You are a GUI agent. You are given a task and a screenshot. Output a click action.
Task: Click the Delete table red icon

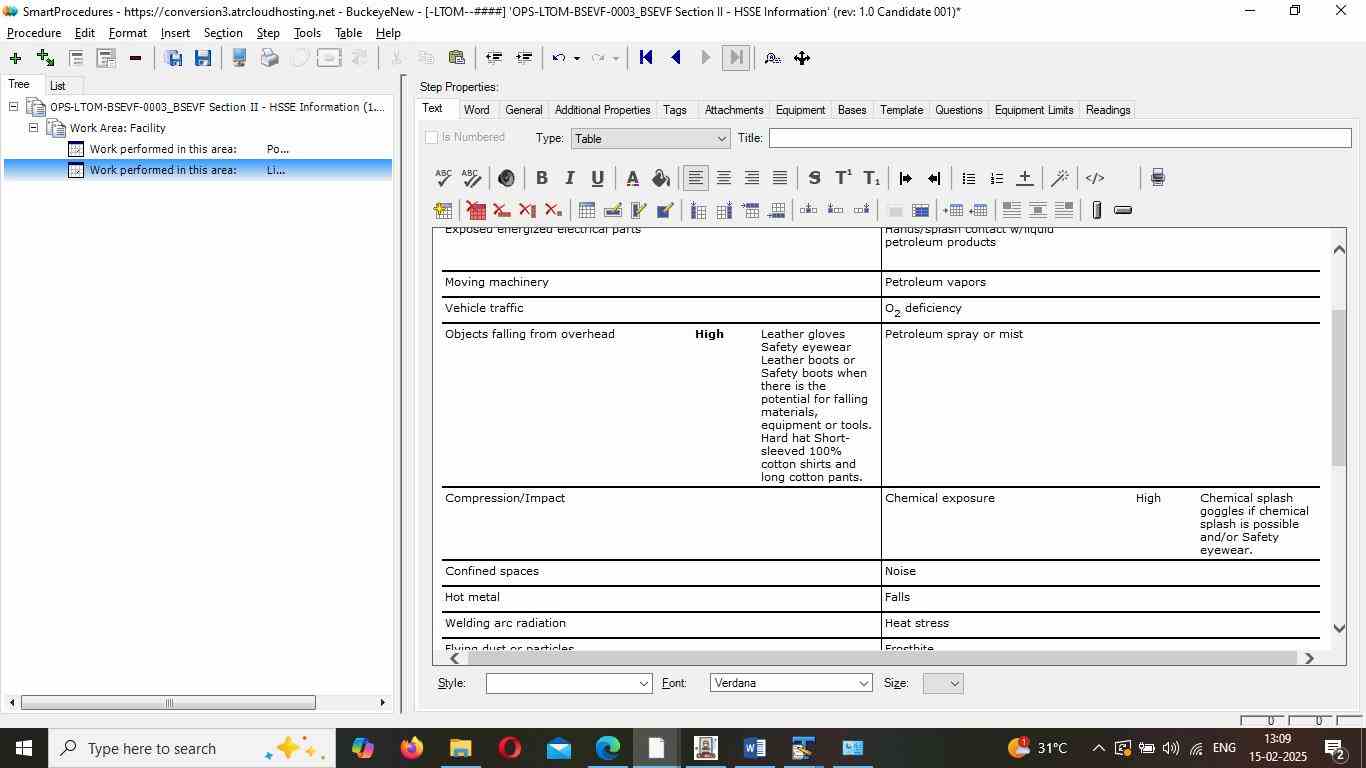tap(476, 210)
